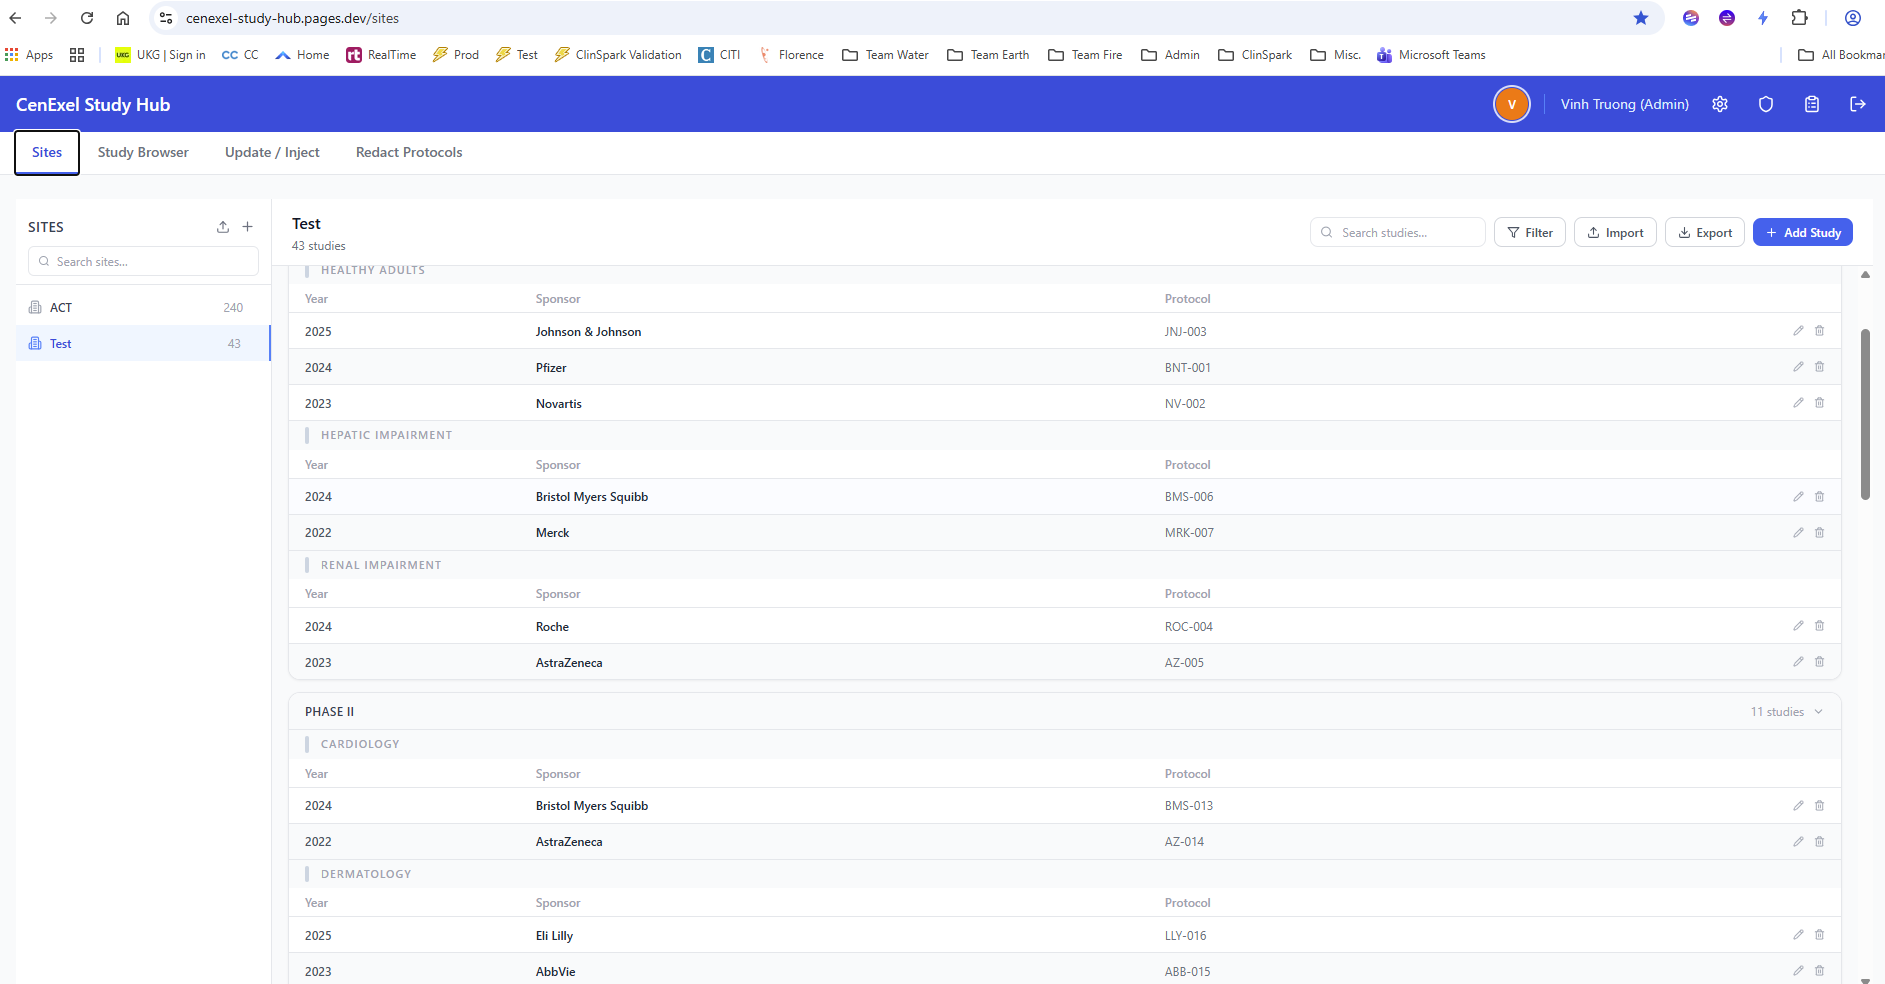
Task: Click the scroll up arrow of studies list
Action: point(1865,274)
